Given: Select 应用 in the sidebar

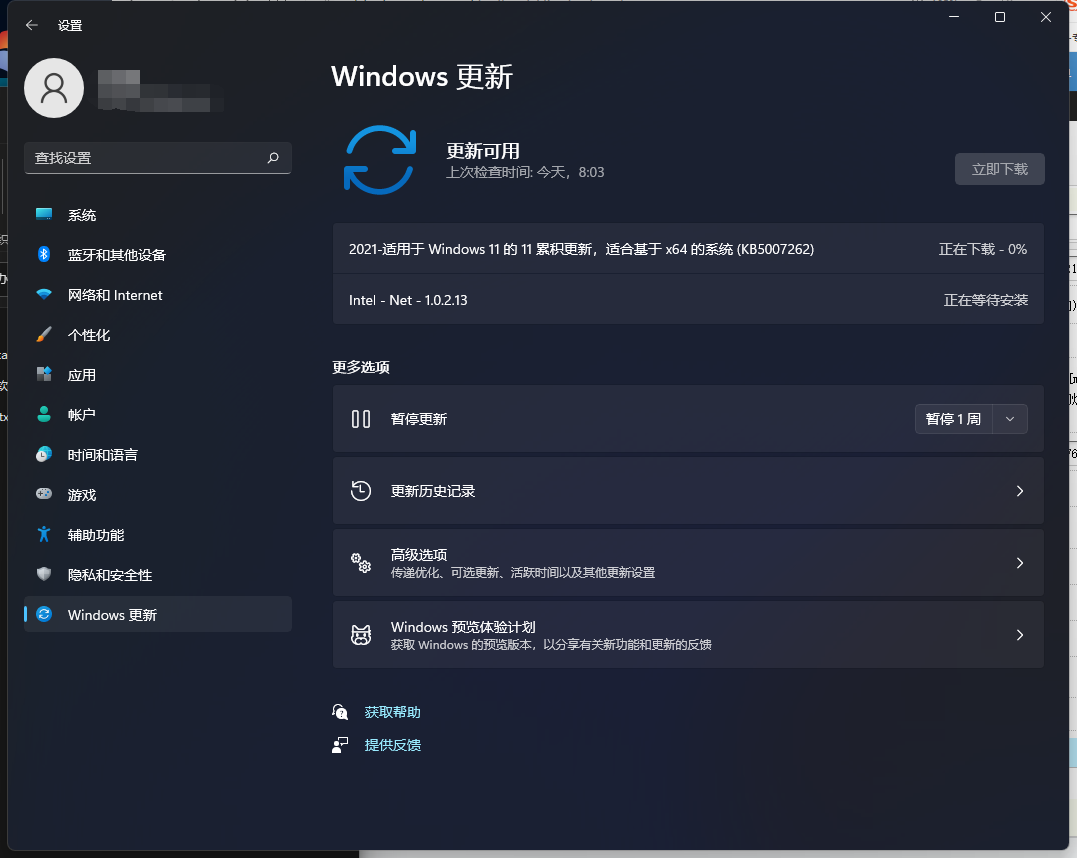Looking at the screenshot, I should pos(158,374).
